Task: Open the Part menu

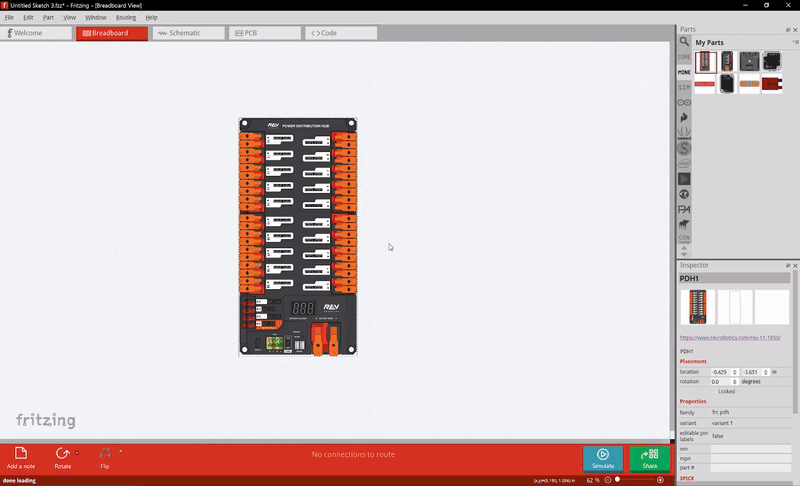Action: pyautogui.click(x=48, y=17)
